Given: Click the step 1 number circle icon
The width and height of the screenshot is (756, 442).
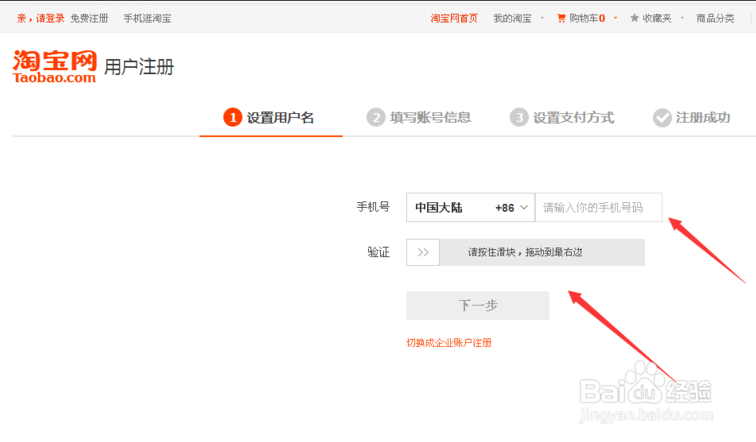Looking at the screenshot, I should pos(232,118).
